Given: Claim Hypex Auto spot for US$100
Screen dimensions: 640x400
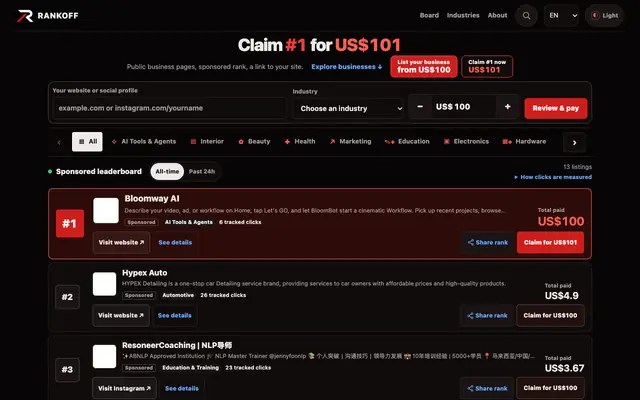Looking at the screenshot, I should pos(550,316).
